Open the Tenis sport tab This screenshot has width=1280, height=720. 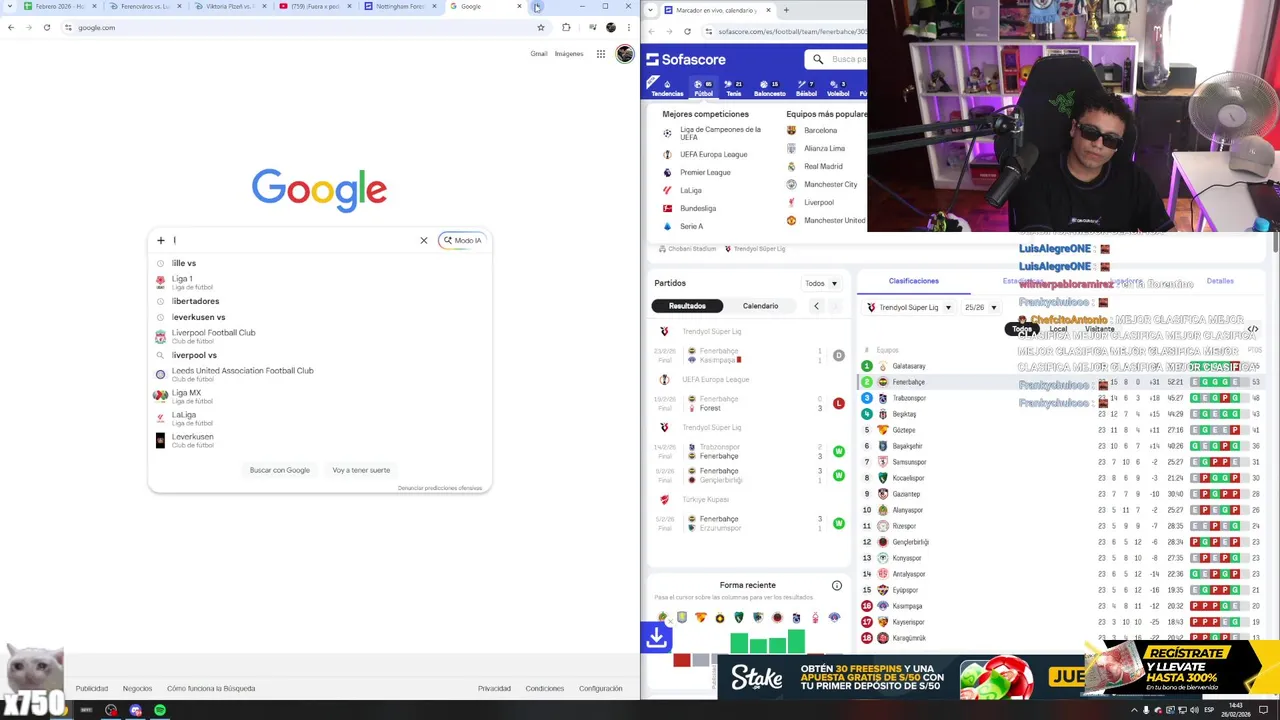[x=733, y=88]
